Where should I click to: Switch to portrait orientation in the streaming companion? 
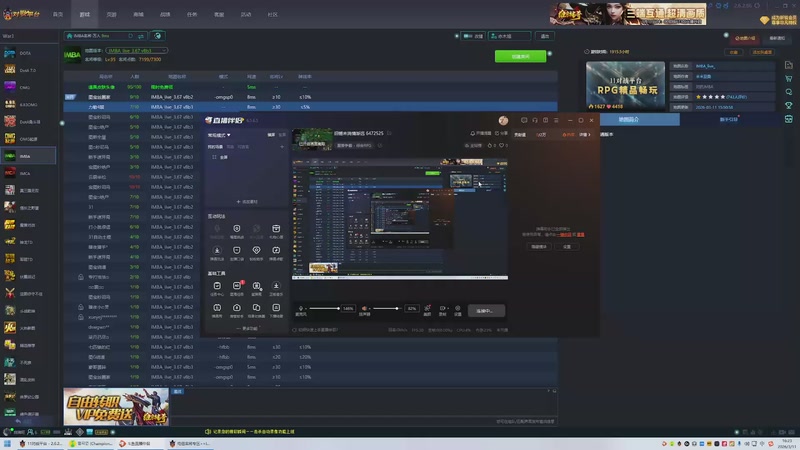click(x=282, y=135)
